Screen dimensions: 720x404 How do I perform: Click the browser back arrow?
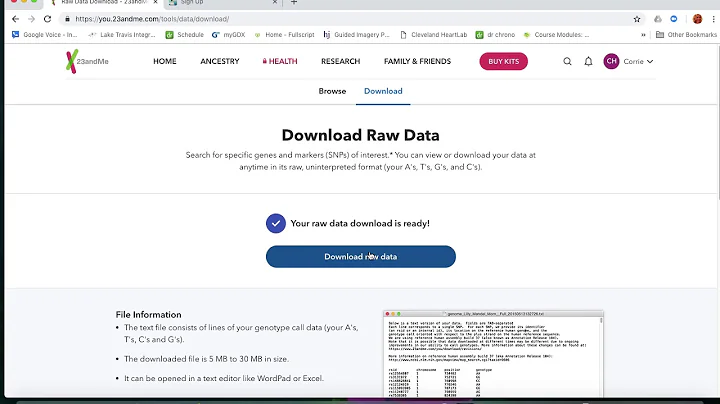point(15,19)
